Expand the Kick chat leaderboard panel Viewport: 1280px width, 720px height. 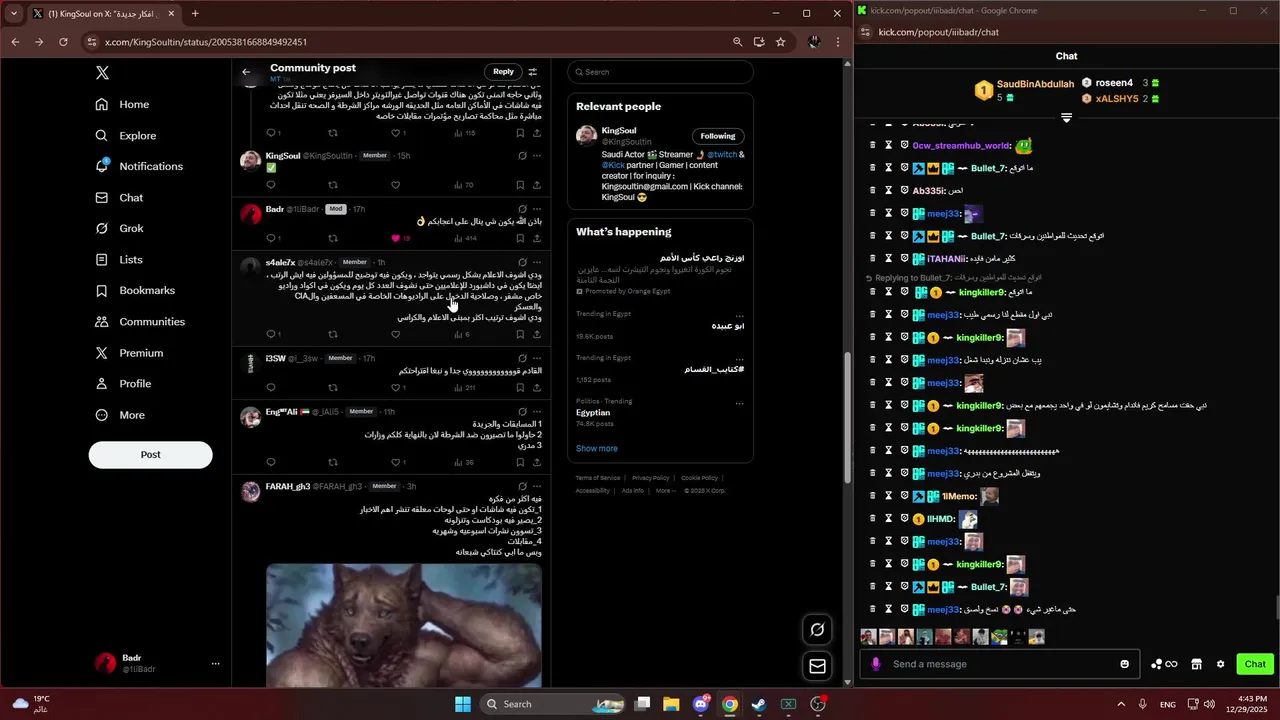pos(1066,118)
